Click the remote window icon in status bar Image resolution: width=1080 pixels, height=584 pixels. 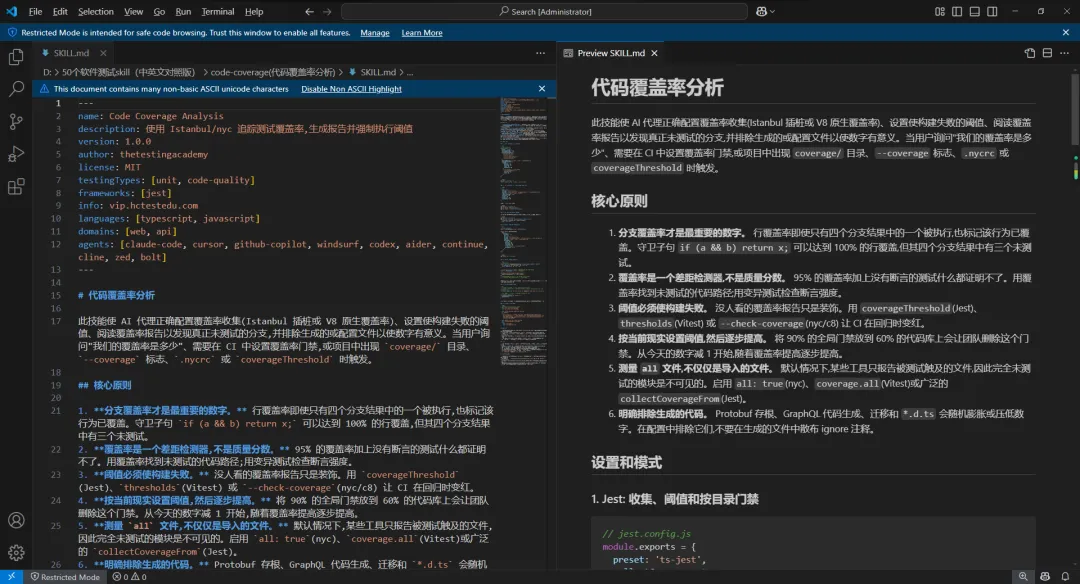point(11,577)
